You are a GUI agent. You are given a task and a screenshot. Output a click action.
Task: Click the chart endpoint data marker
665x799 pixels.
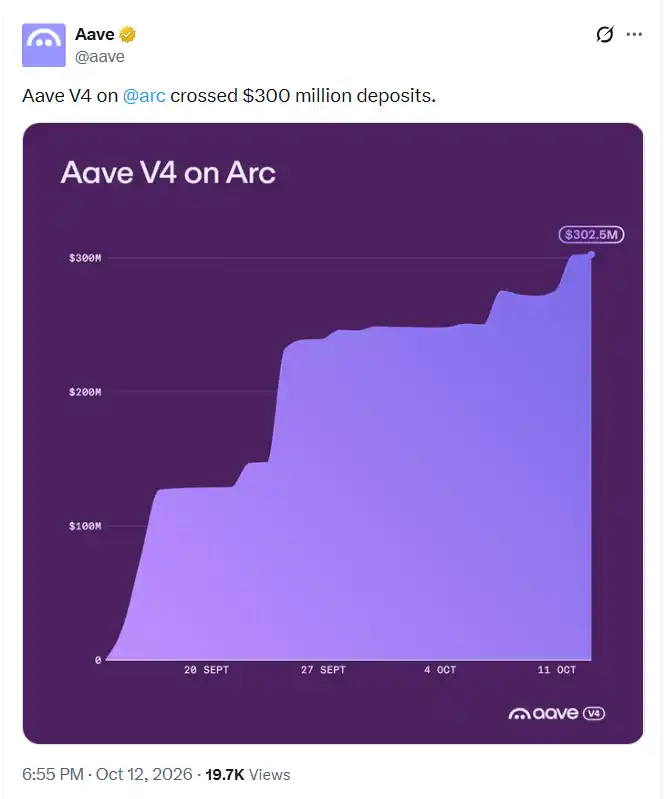tap(591, 254)
